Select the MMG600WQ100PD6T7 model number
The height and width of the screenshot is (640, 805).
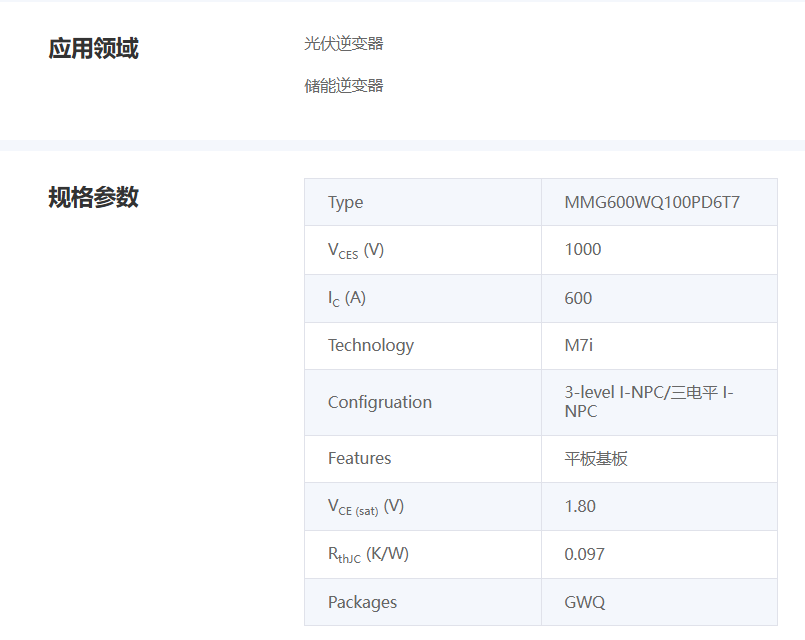[652, 203]
